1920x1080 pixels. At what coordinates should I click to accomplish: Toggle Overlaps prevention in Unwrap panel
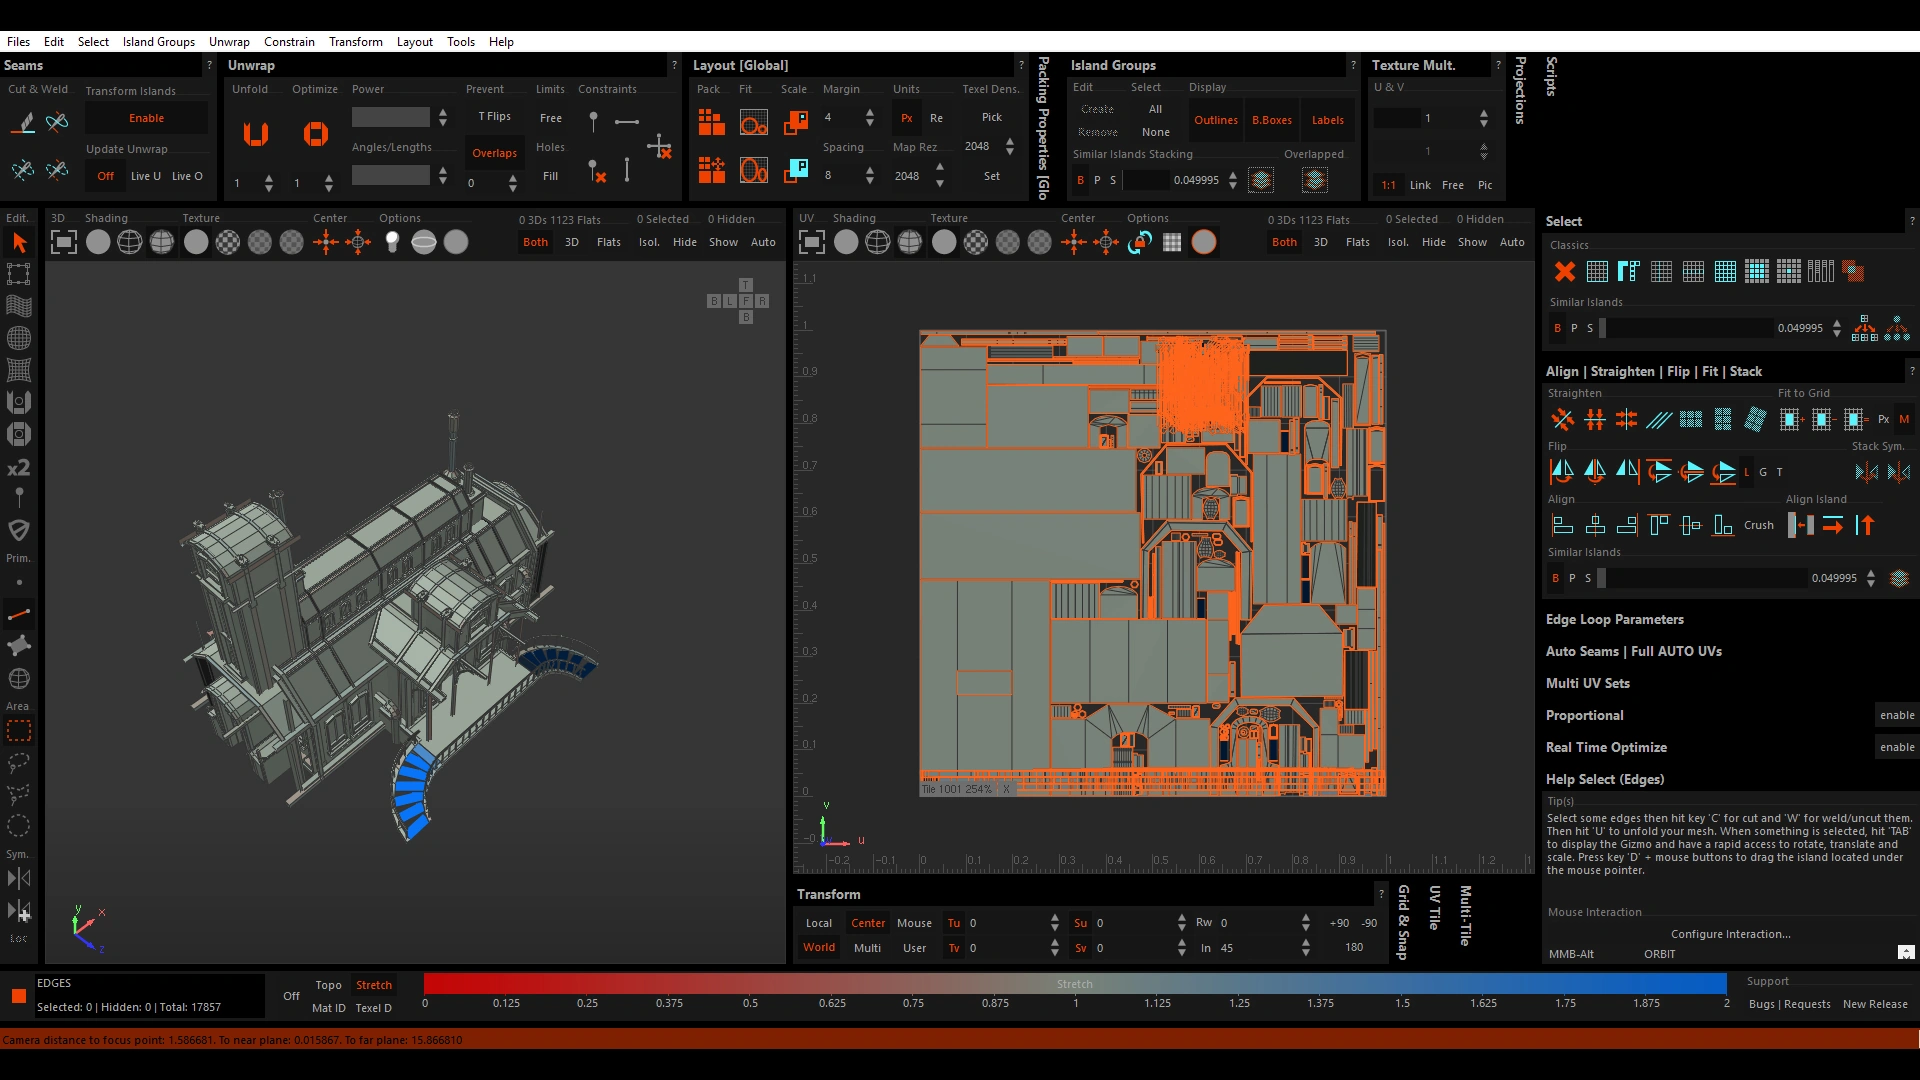[x=494, y=153]
